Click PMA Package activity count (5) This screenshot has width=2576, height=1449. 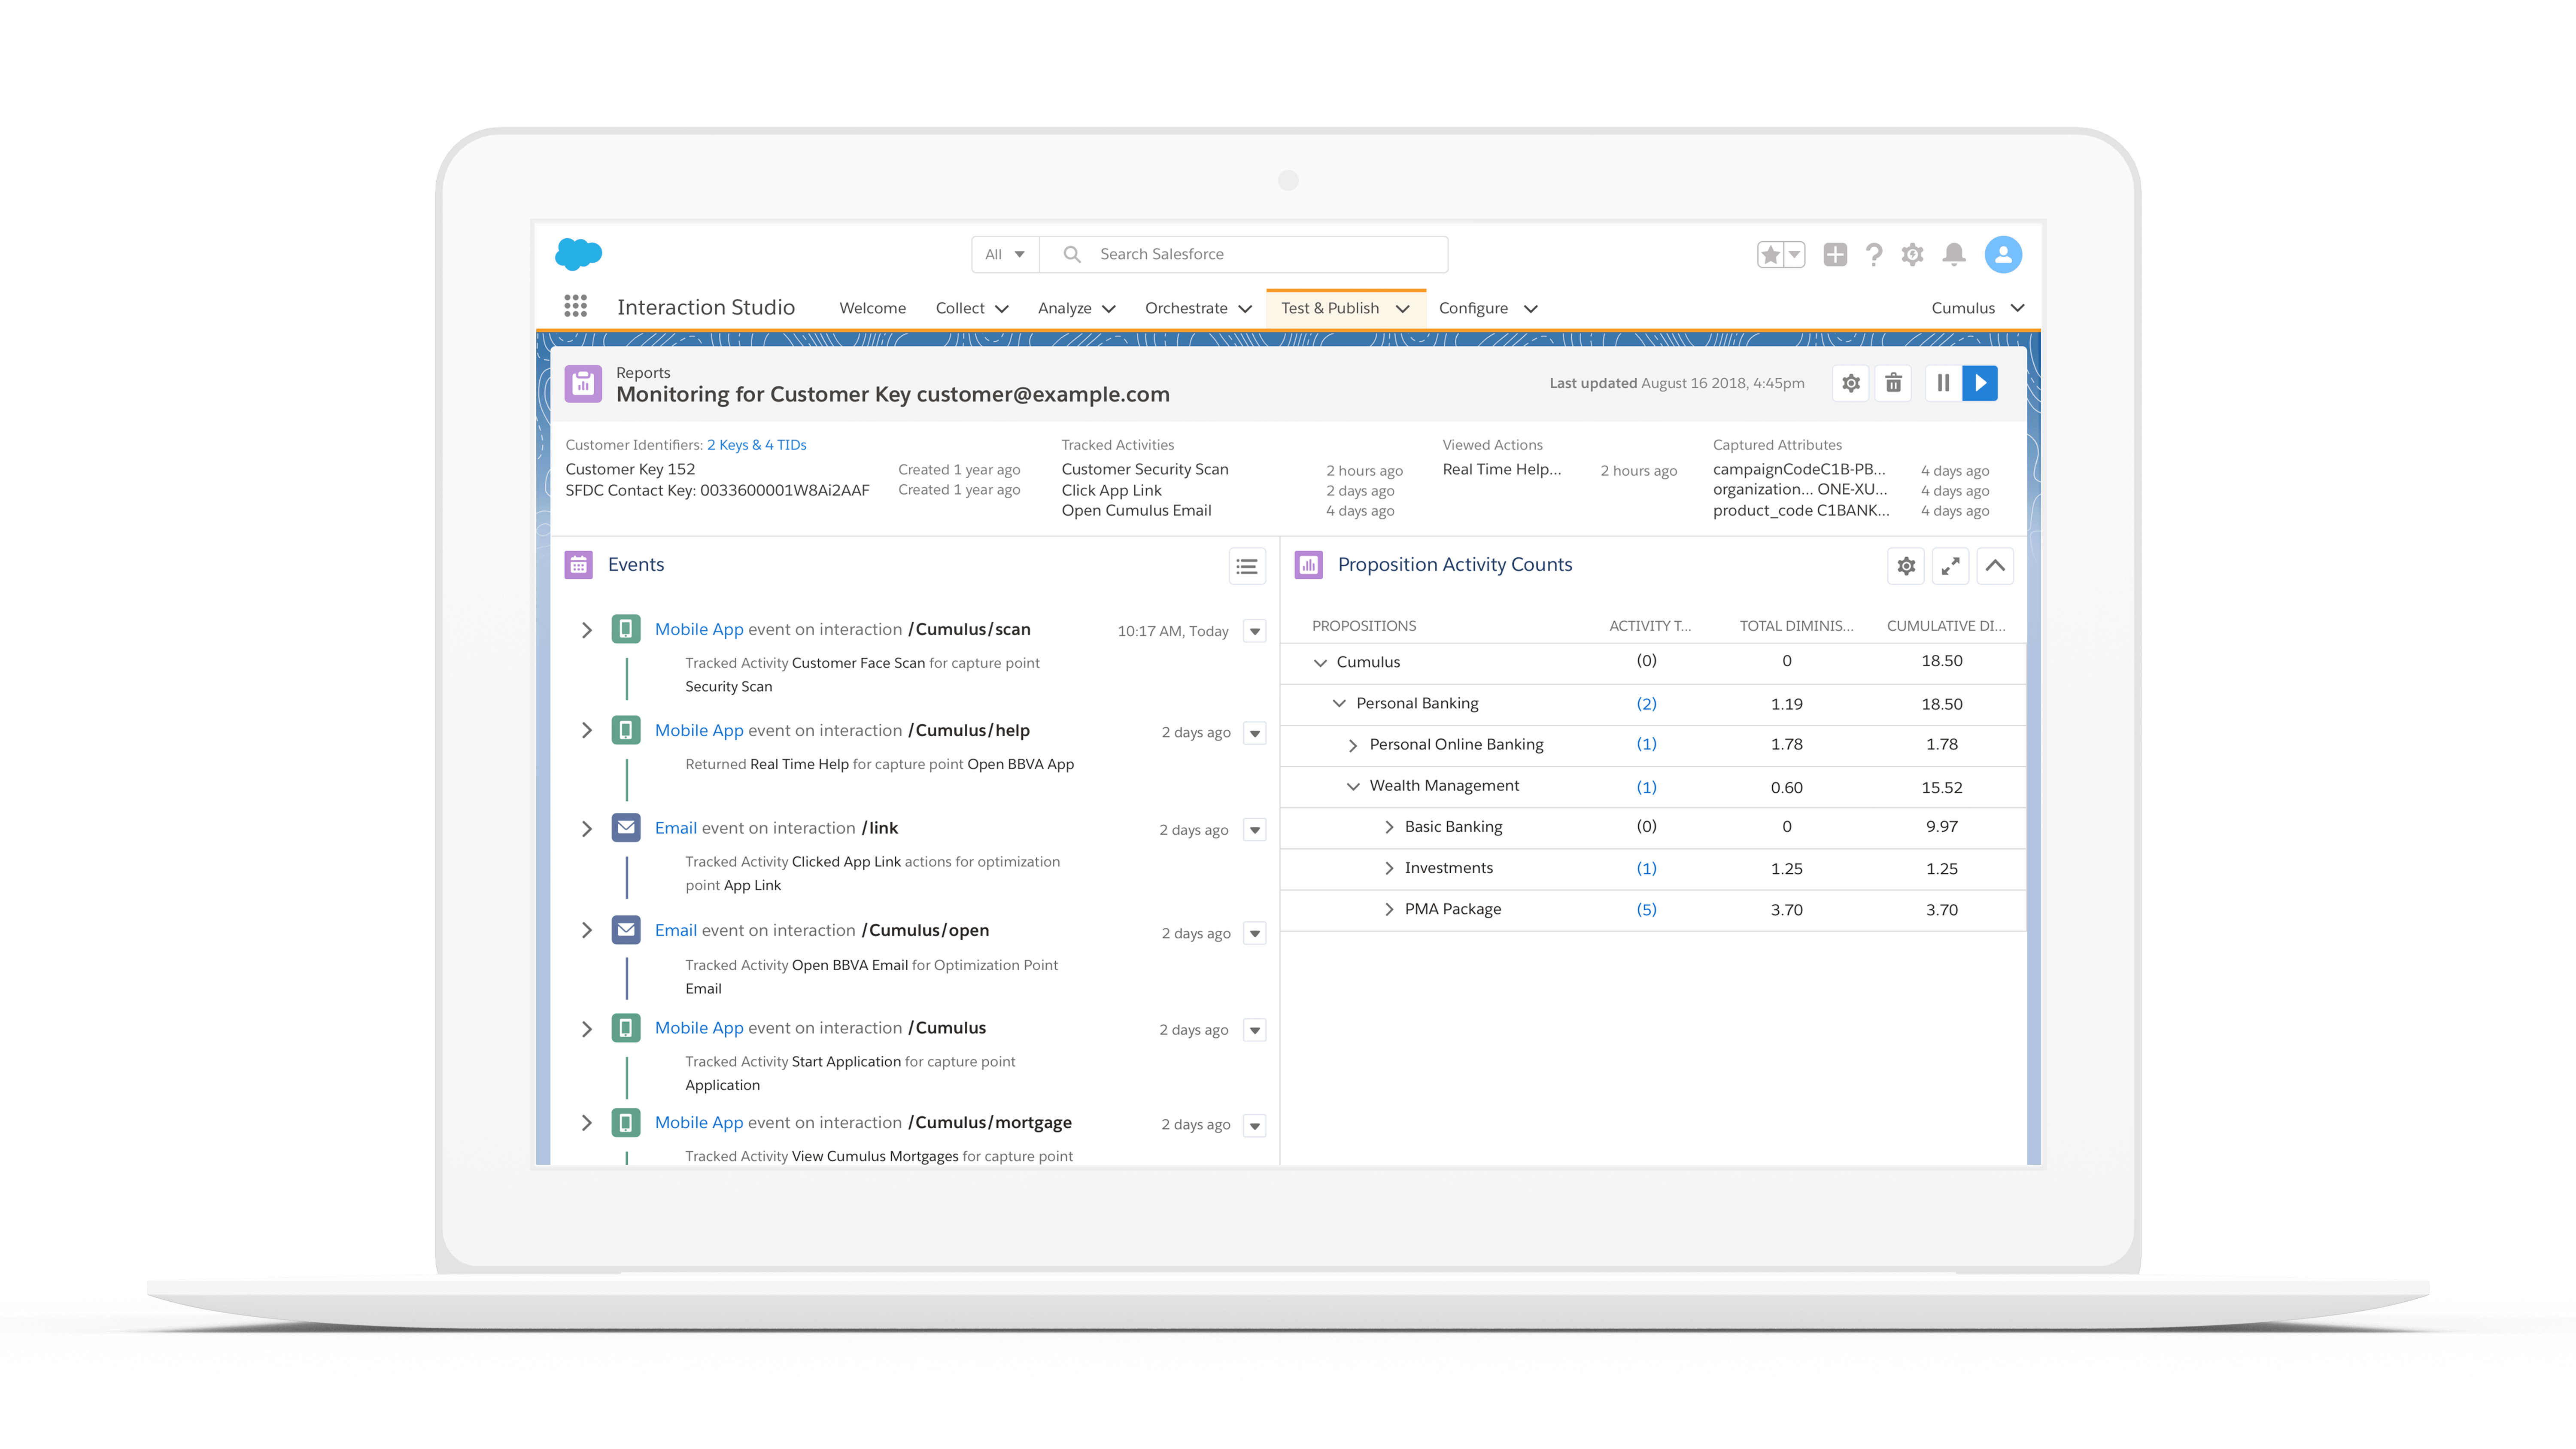(x=1646, y=910)
